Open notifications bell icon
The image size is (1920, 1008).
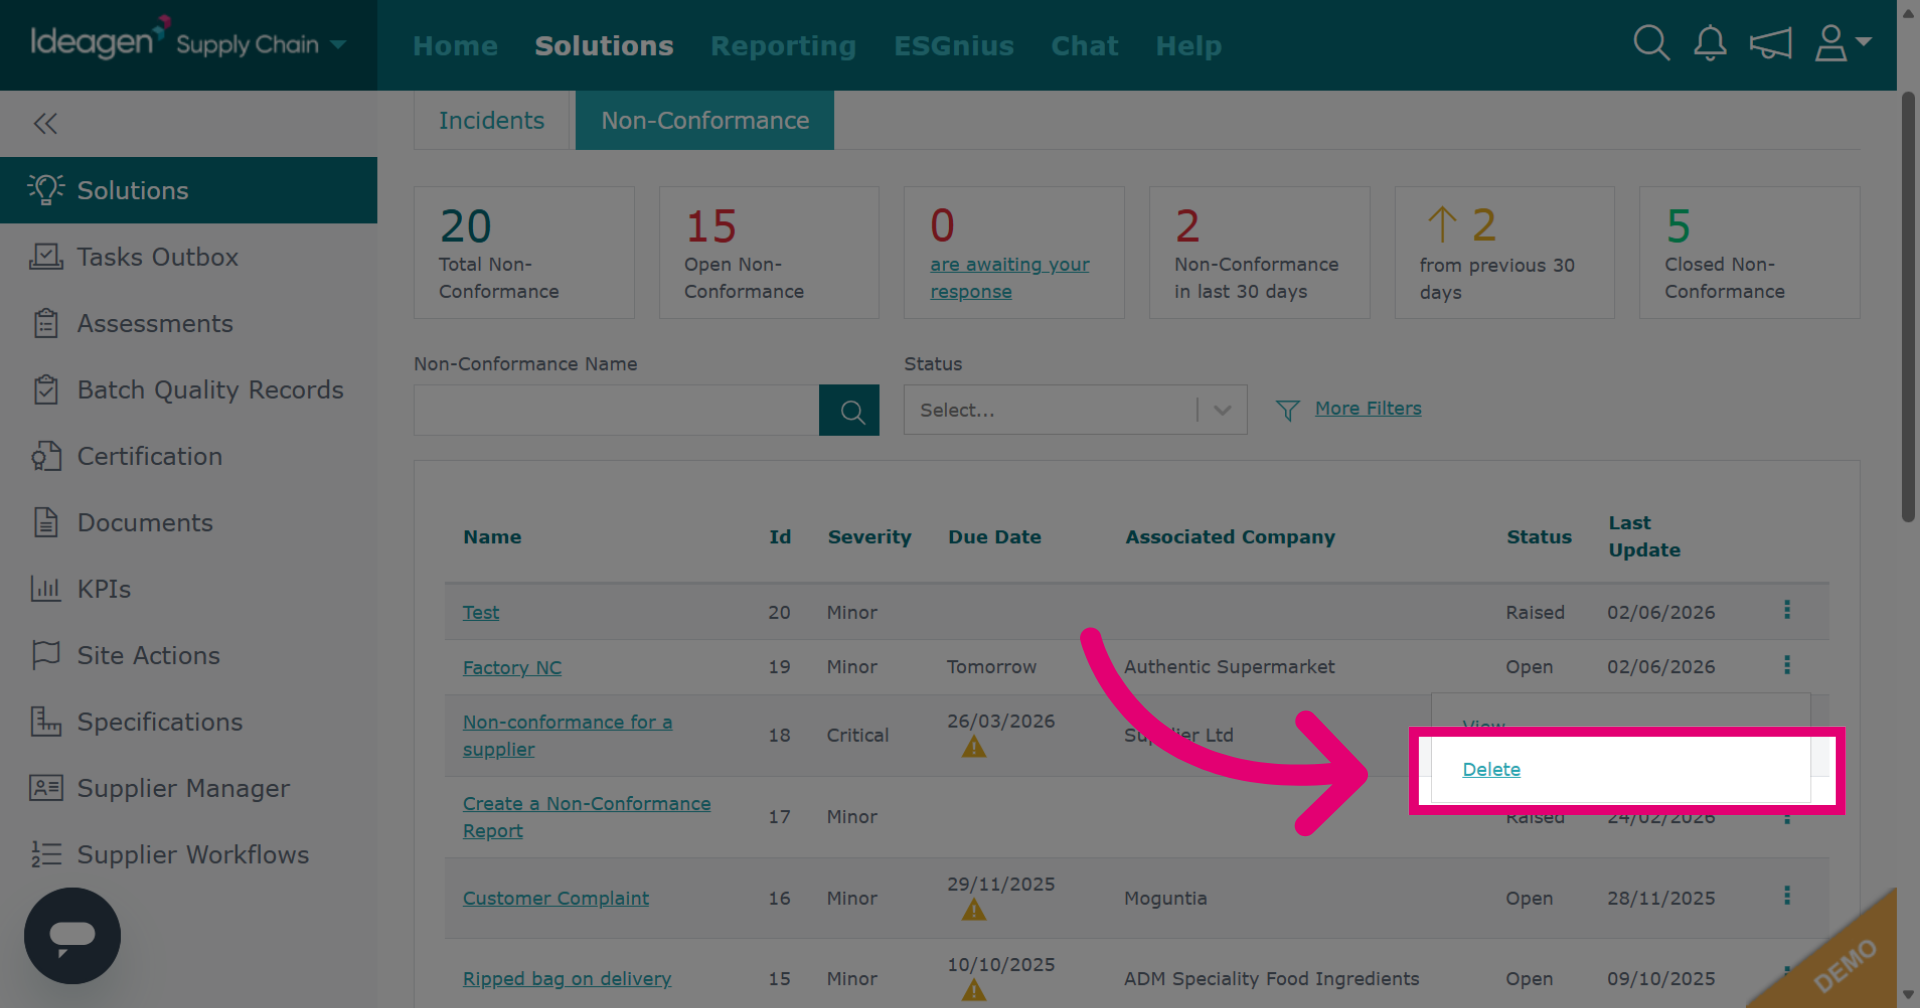tap(1710, 43)
